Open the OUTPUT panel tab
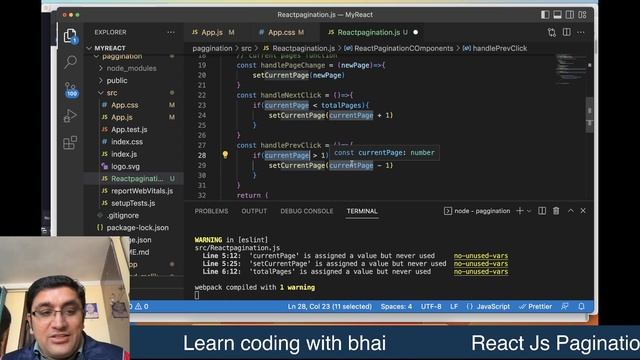640x360 pixels. point(254,211)
